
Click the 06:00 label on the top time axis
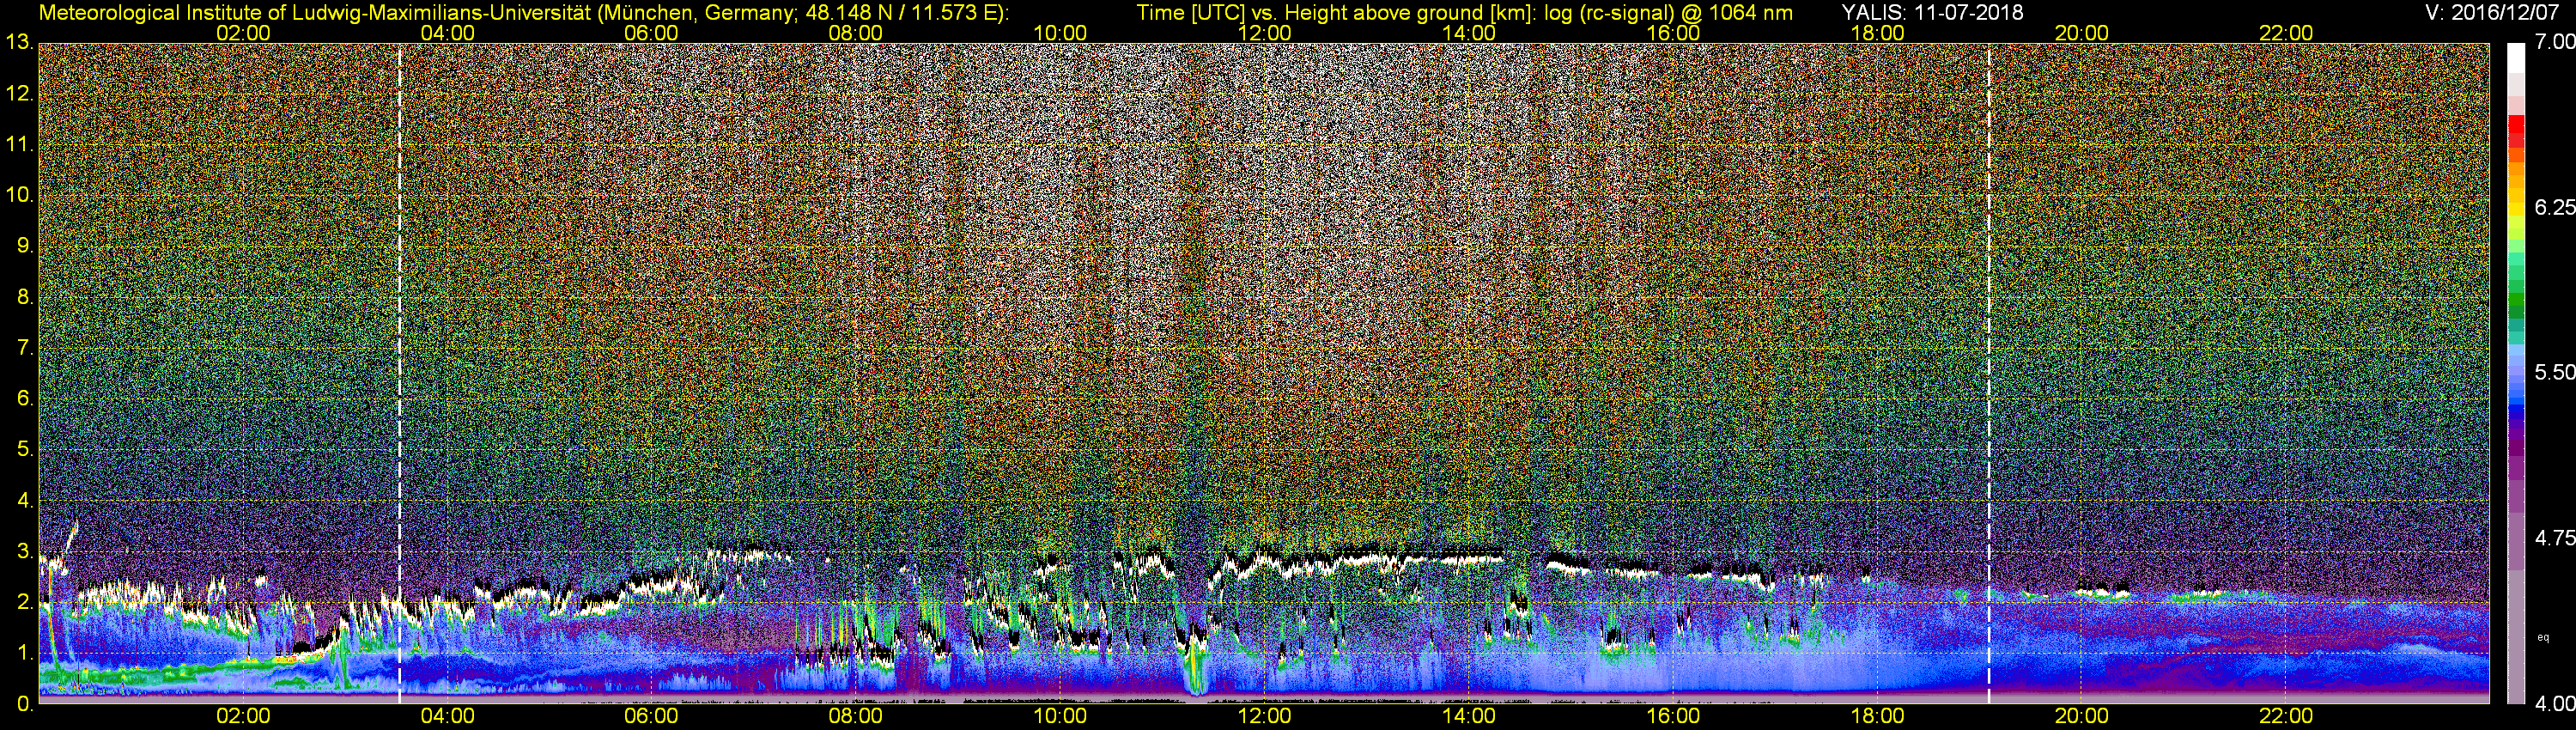(x=651, y=33)
